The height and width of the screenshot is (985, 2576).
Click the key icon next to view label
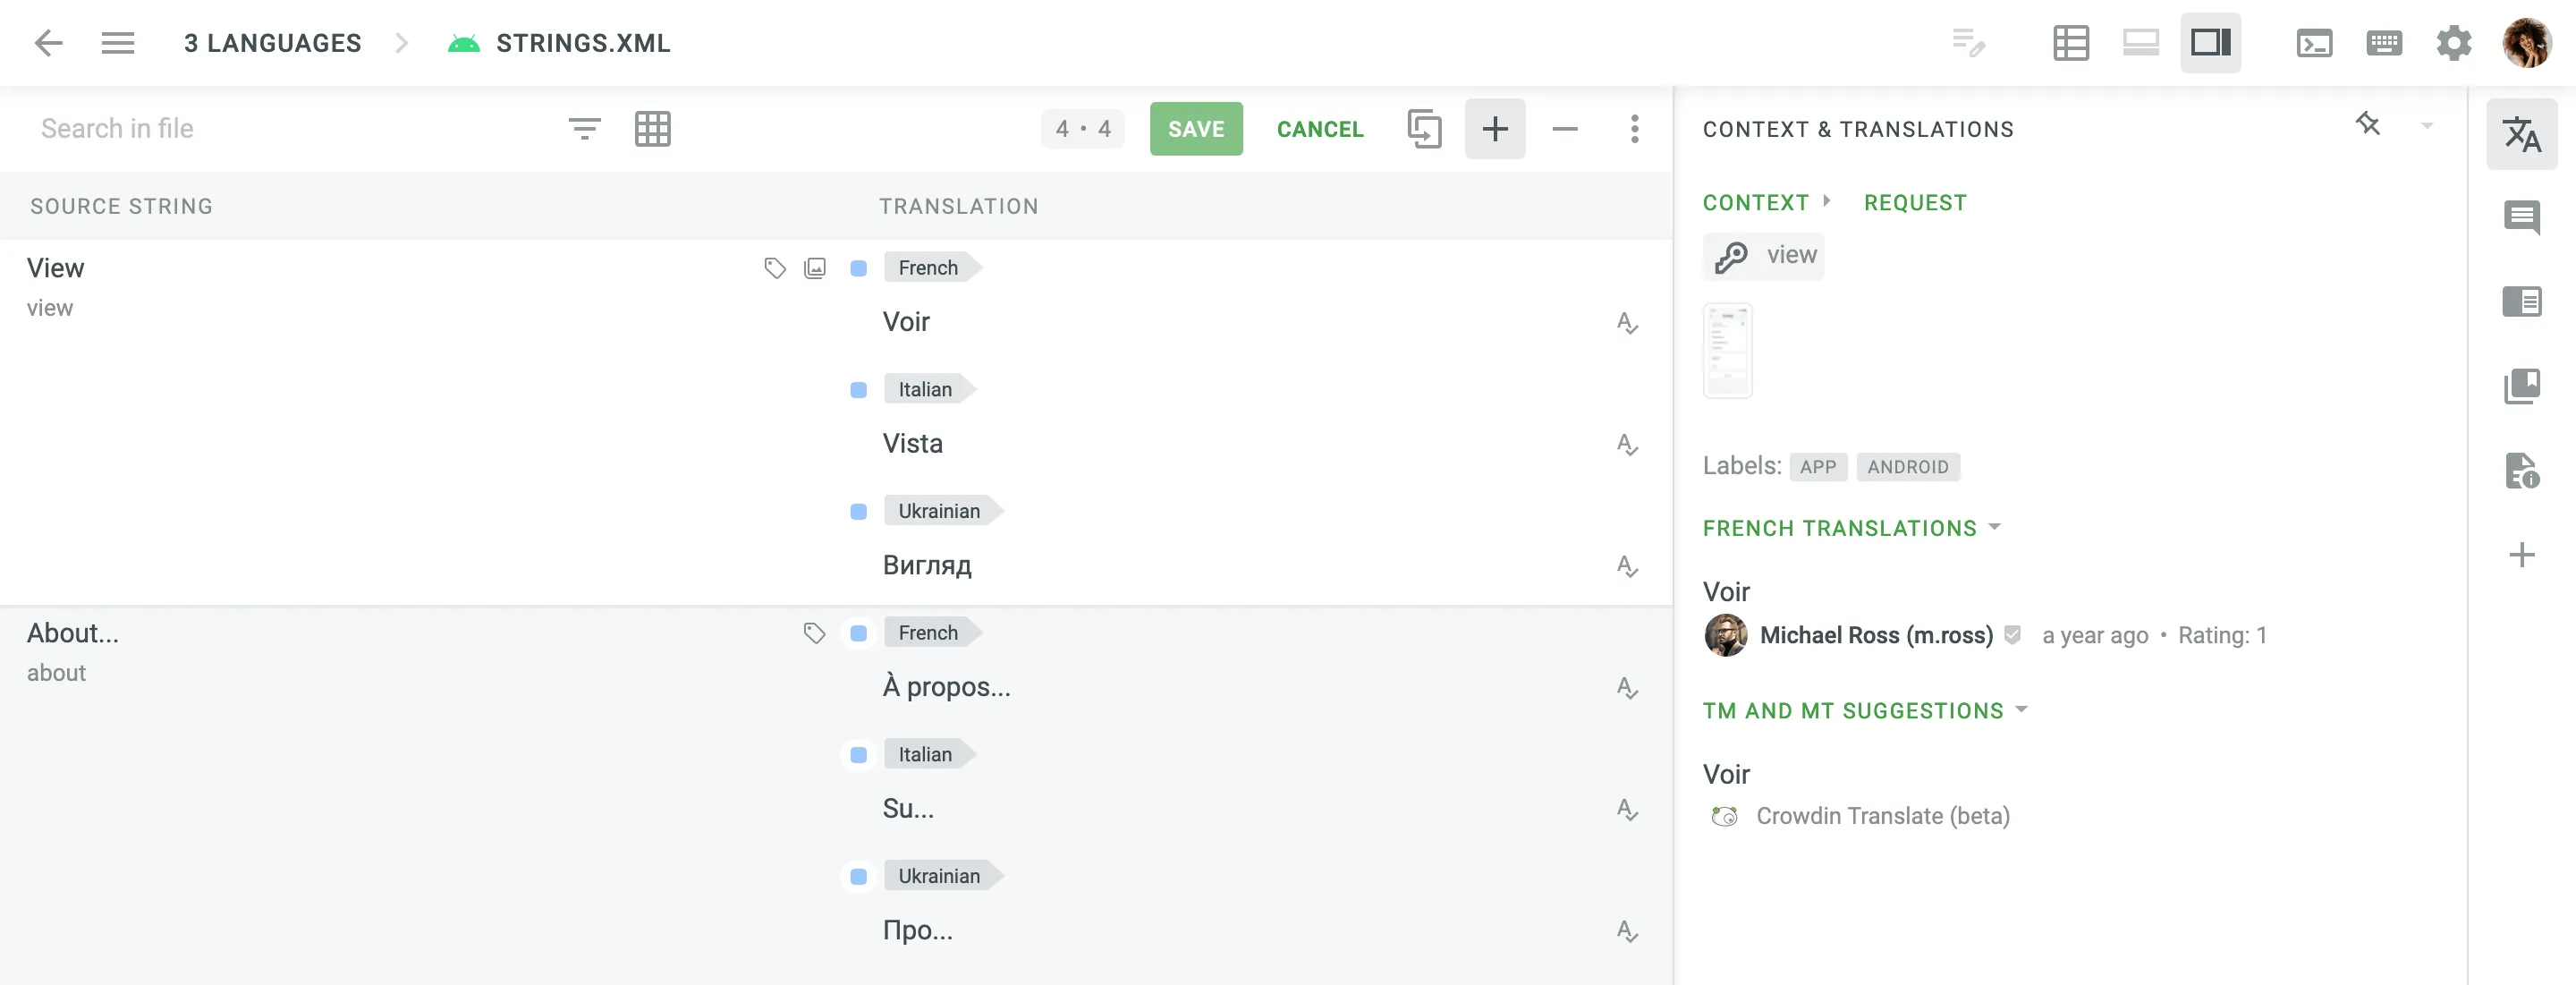tap(1728, 257)
